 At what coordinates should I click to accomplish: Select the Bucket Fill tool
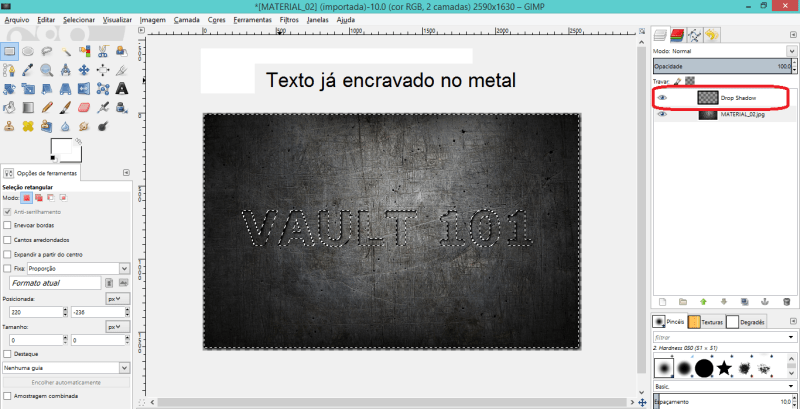pos(9,107)
